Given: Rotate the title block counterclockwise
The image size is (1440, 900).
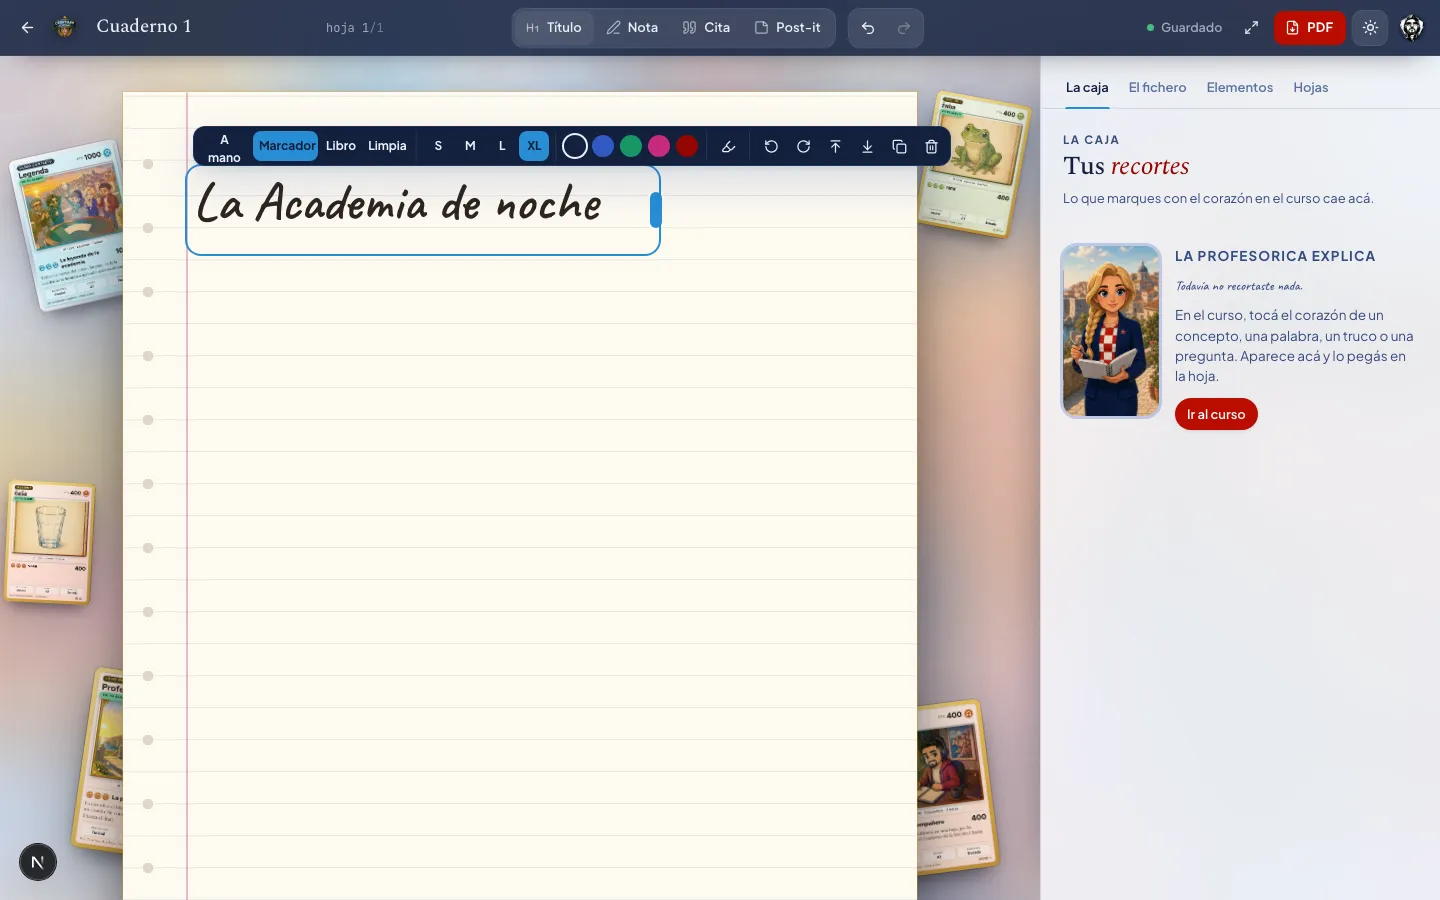Looking at the screenshot, I should [771, 146].
